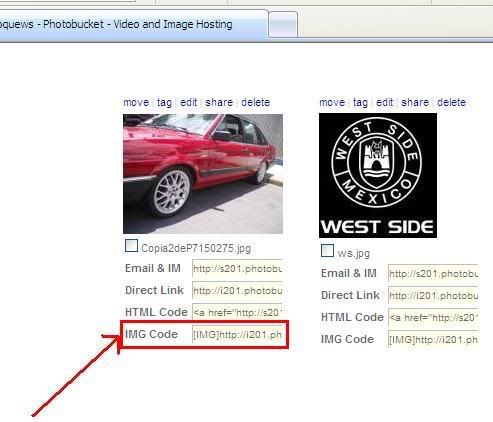Open the red car photo thumbnail

point(203,174)
